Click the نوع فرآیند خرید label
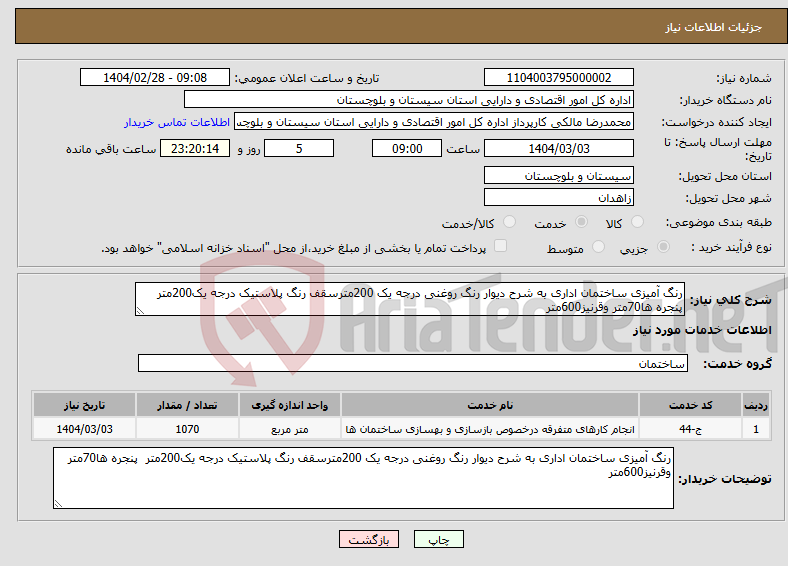The image size is (788, 566). [732, 247]
